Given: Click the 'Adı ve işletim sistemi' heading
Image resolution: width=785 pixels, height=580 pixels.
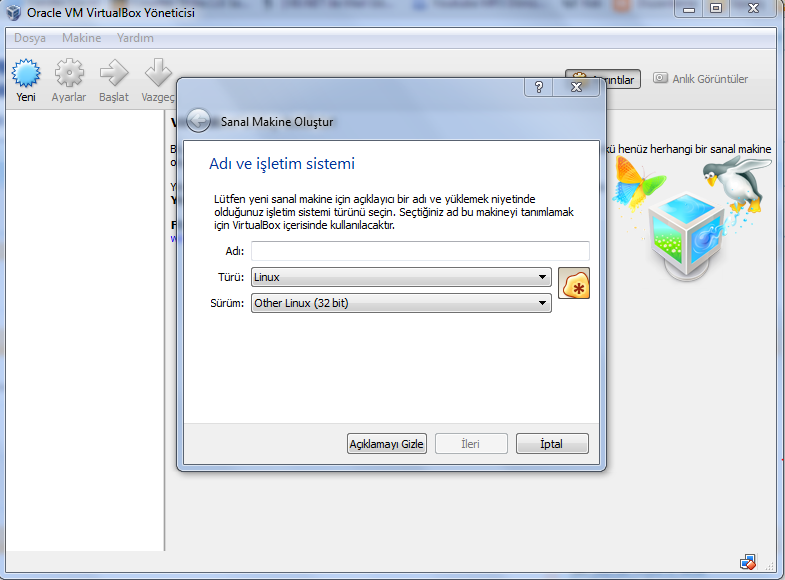Looking at the screenshot, I should pos(282,163).
